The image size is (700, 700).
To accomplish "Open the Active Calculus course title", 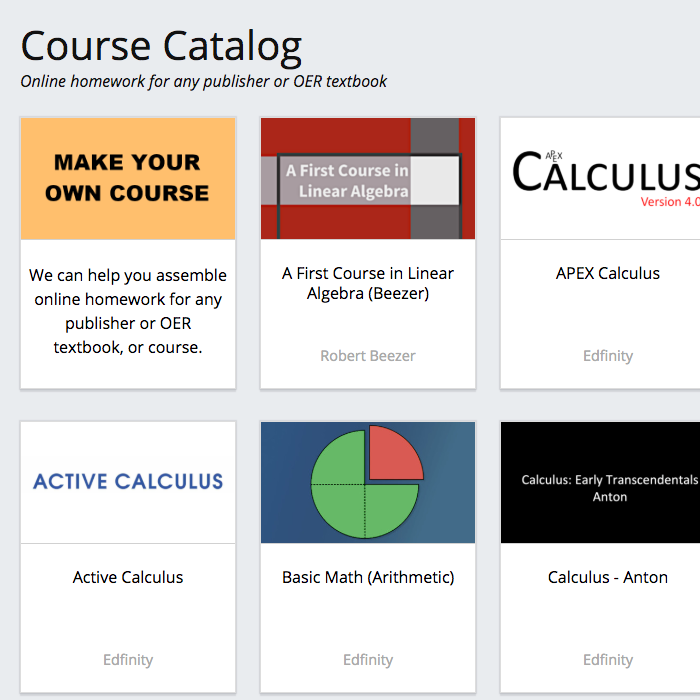I will point(128,577).
